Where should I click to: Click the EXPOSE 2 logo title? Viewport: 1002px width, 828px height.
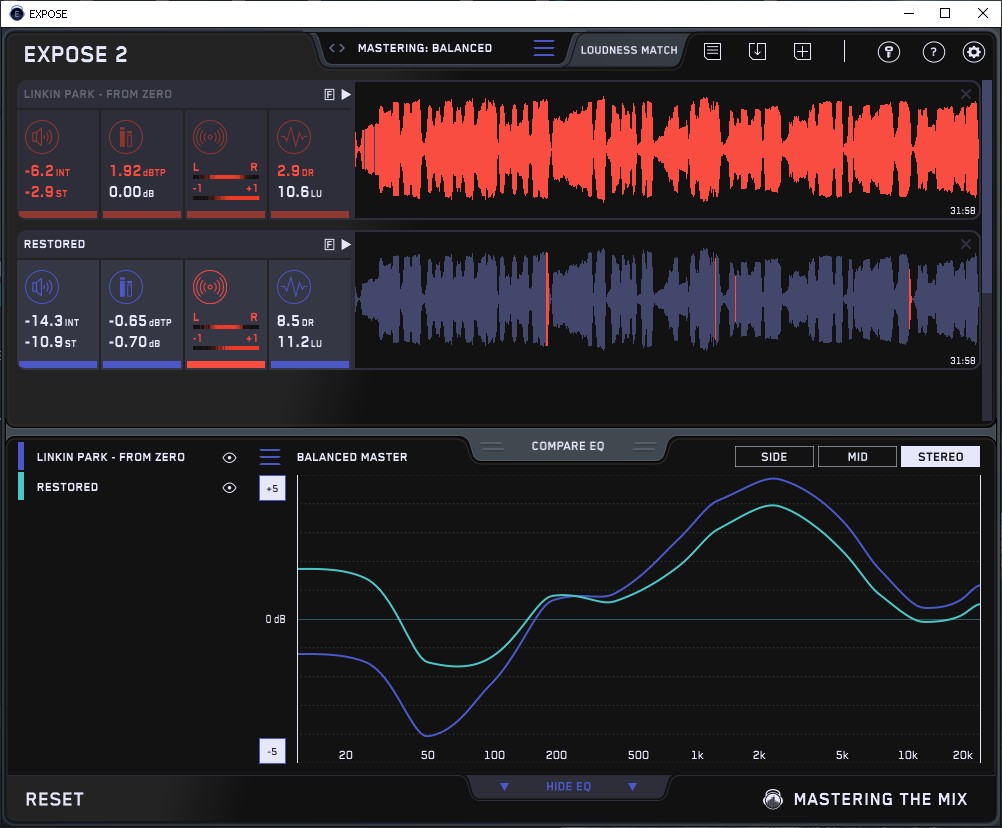click(x=75, y=54)
